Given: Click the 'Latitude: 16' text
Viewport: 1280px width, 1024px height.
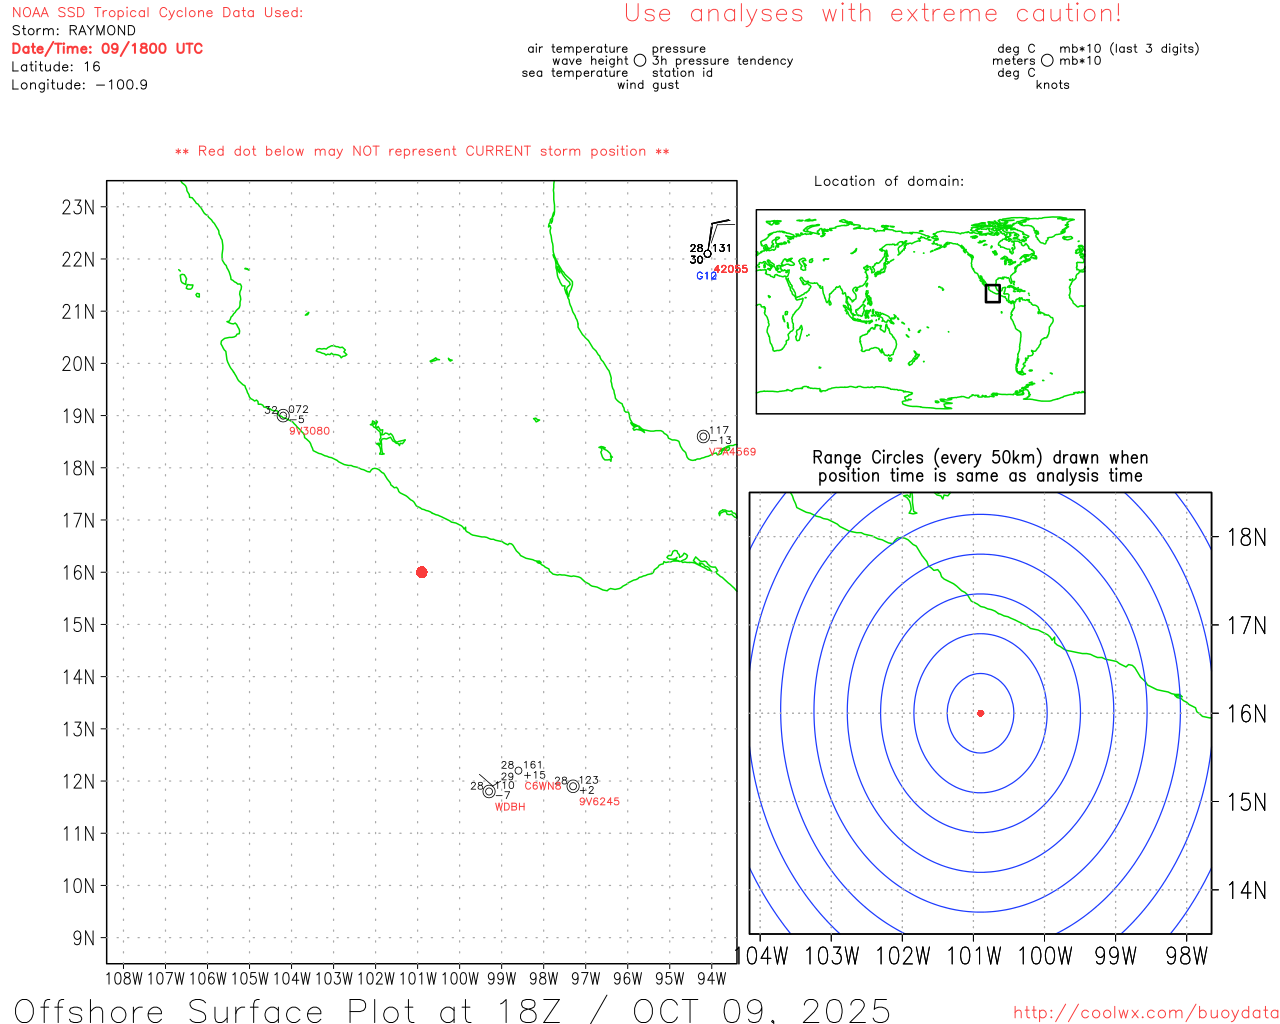Looking at the screenshot, I should click(x=56, y=67).
